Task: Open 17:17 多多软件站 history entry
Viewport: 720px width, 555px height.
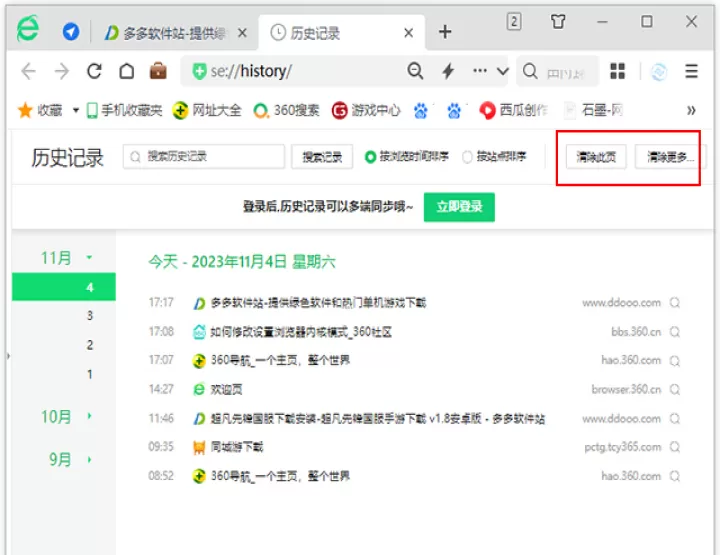Action: 318,303
